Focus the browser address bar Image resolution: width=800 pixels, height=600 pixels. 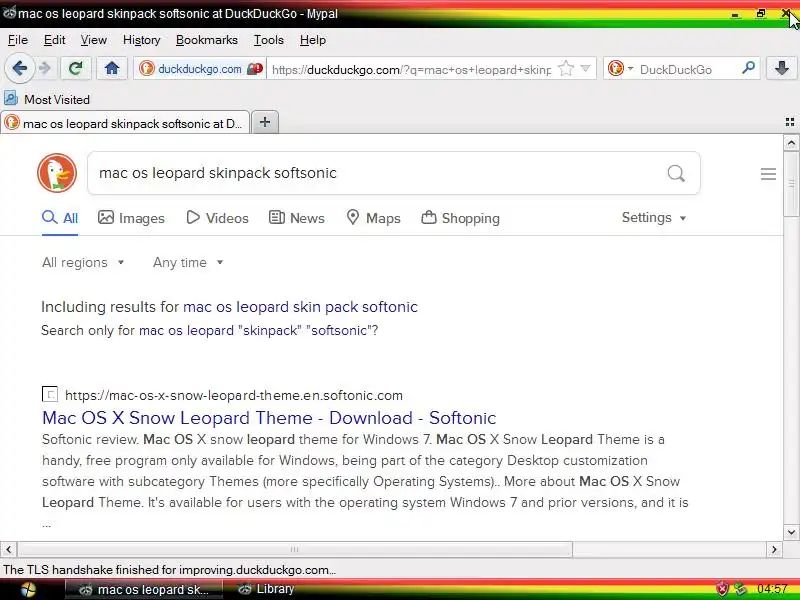click(411, 69)
